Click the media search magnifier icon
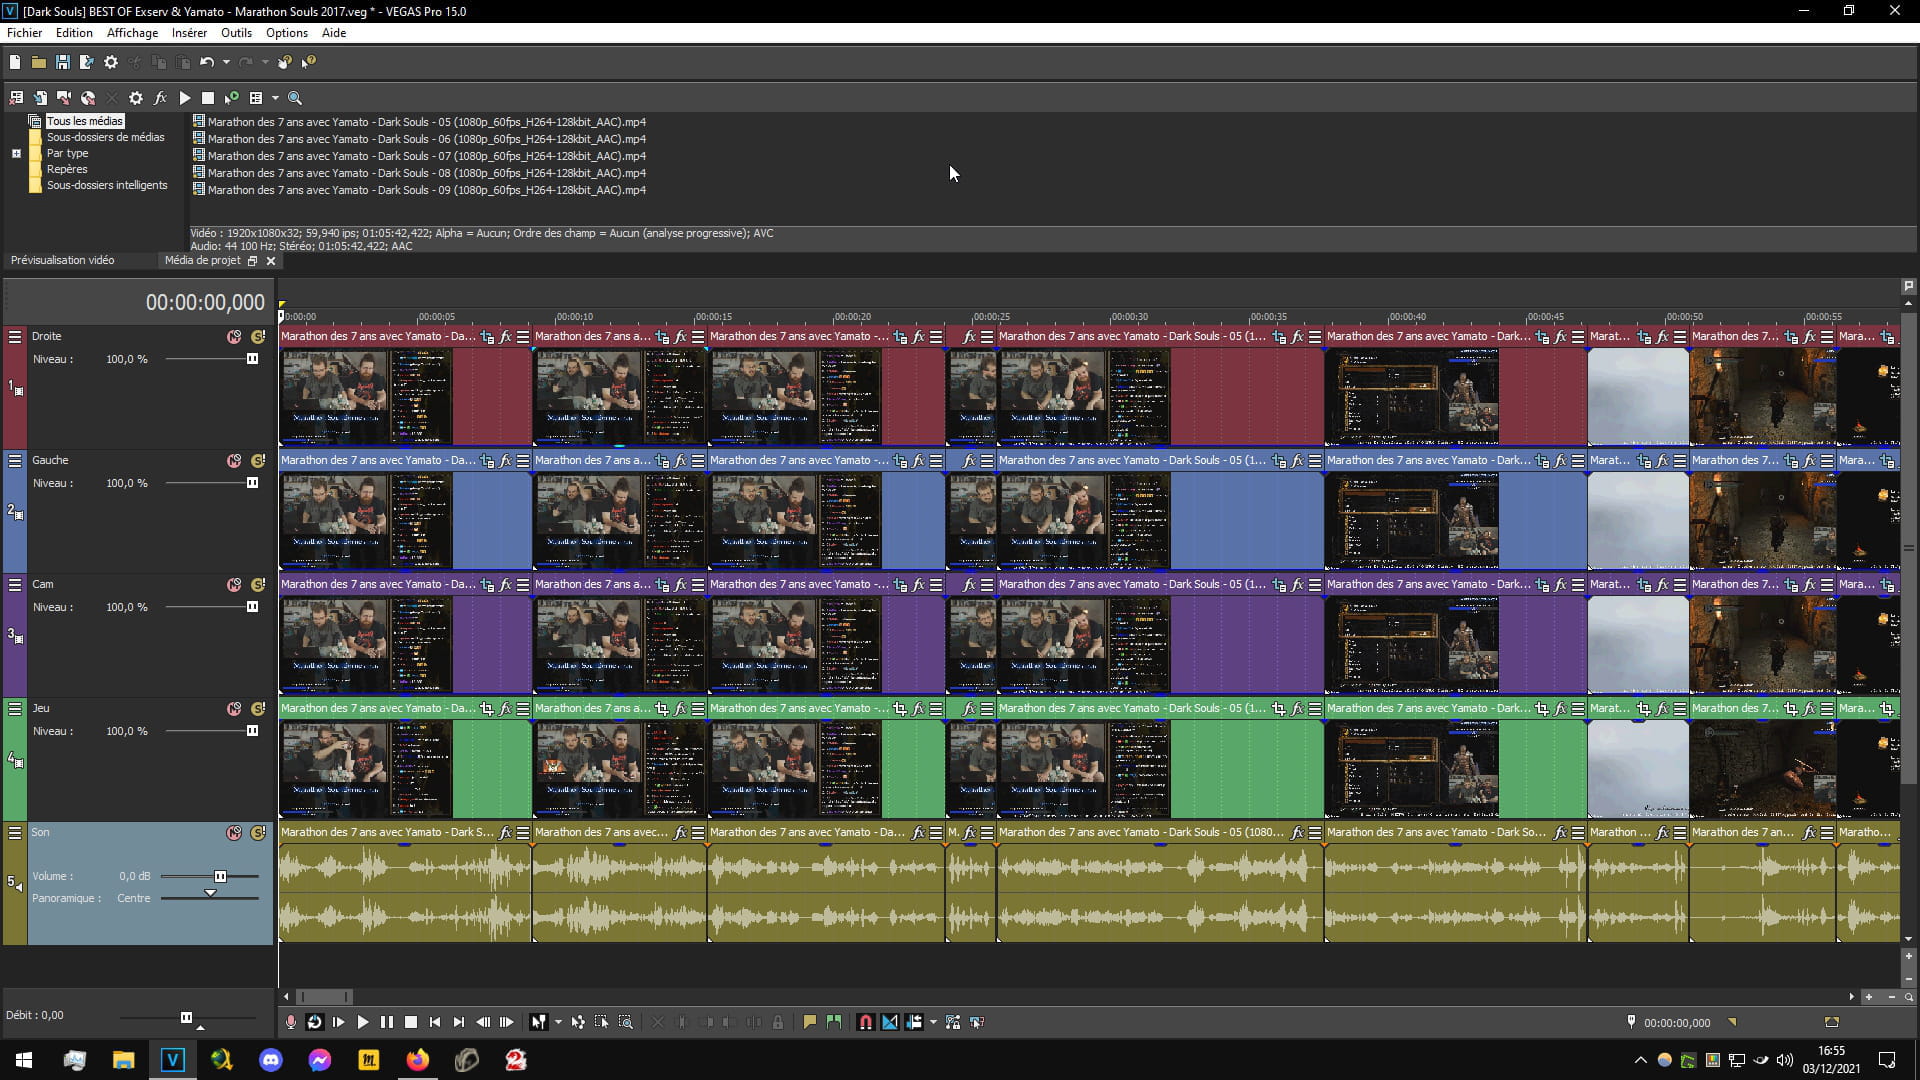Screen dimensions: 1920x1080 tap(295, 98)
